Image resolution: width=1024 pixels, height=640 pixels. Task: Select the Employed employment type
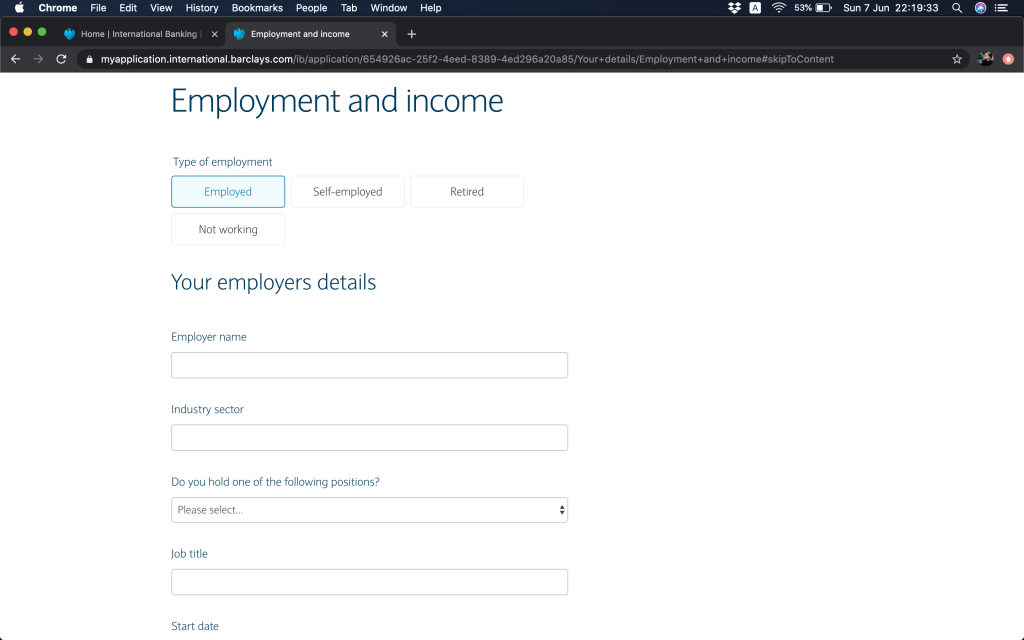[x=228, y=192]
